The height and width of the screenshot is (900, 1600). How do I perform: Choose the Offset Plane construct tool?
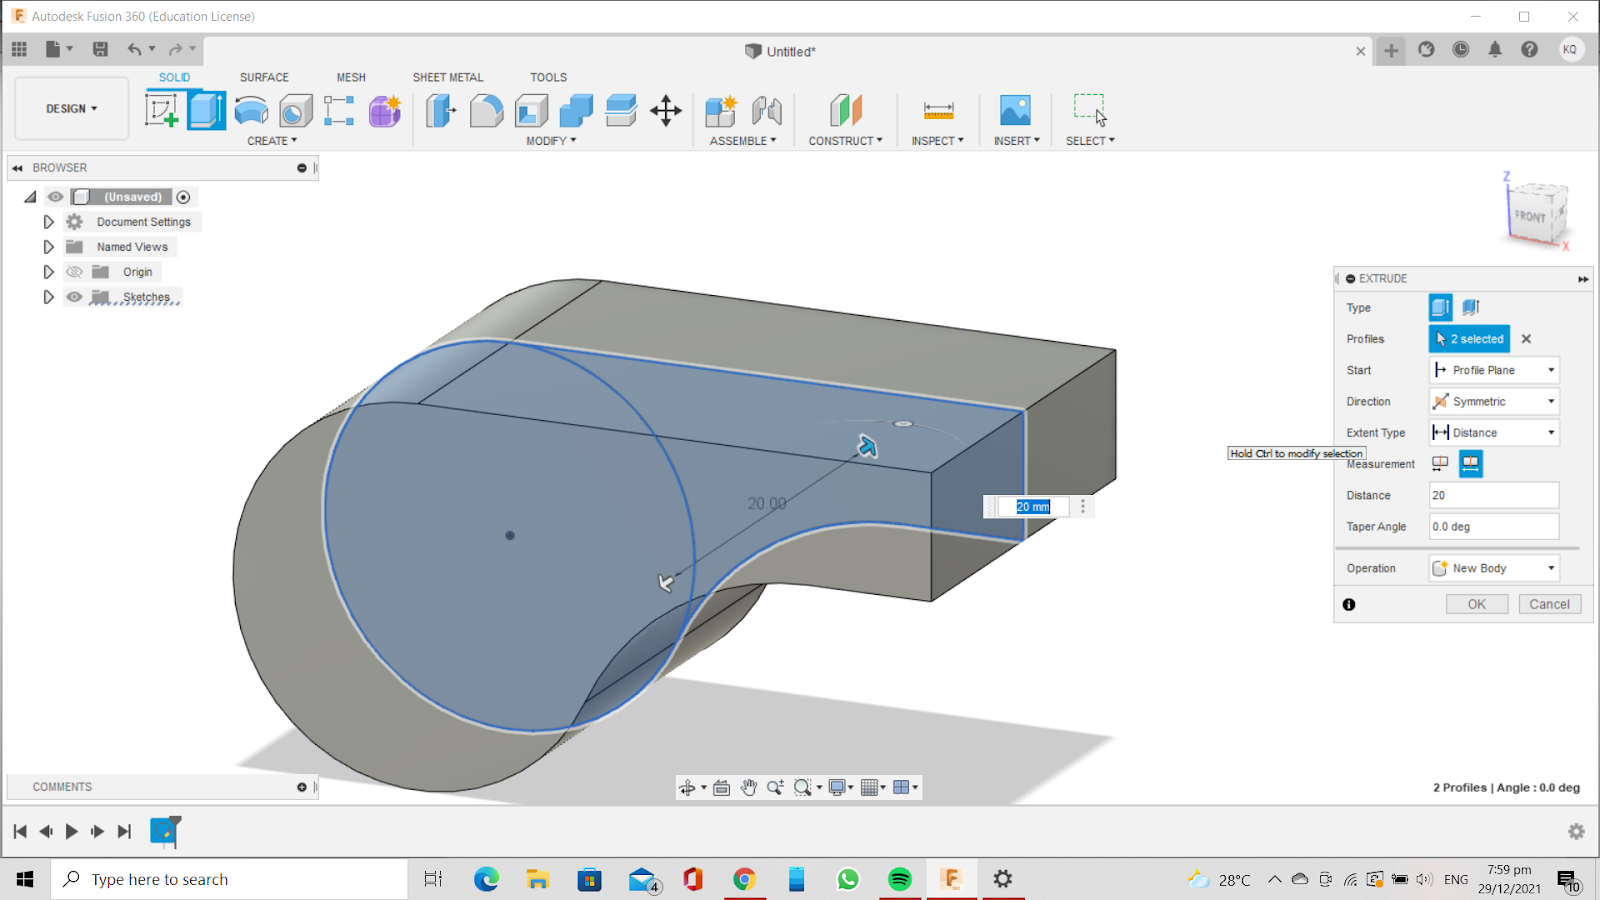pyautogui.click(x=846, y=110)
